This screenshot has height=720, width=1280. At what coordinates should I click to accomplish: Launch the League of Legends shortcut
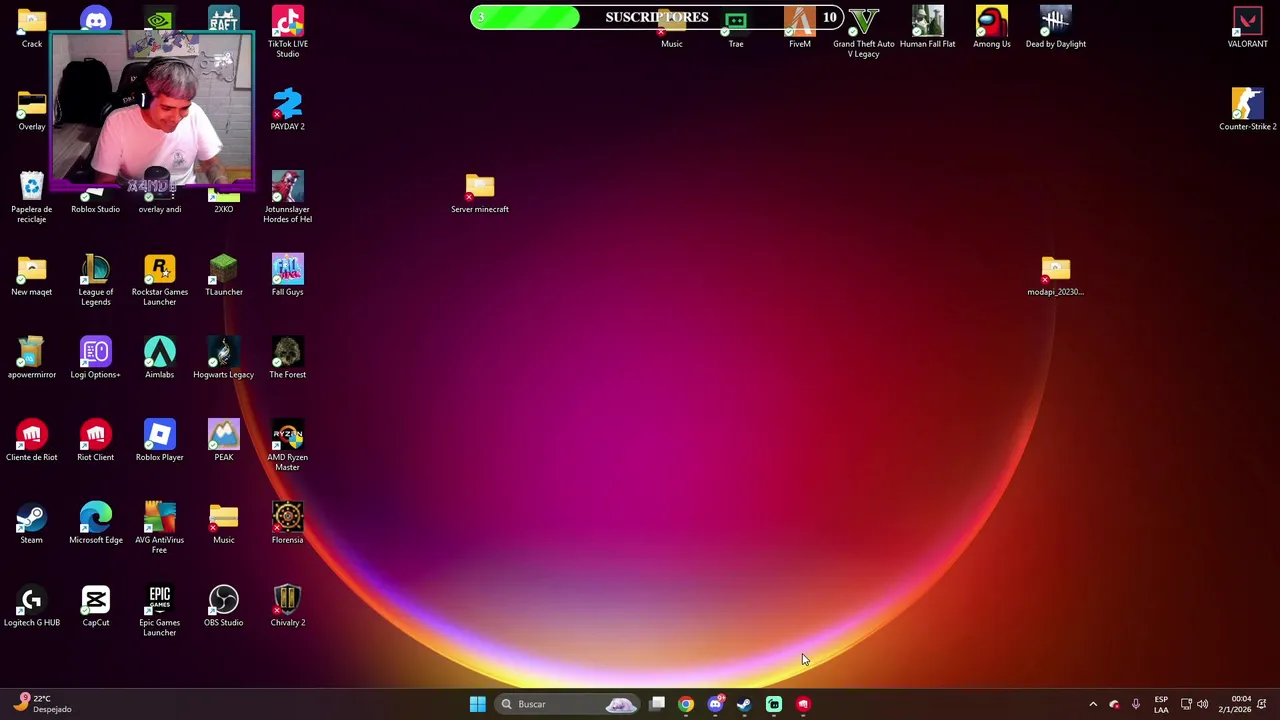[96, 279]
